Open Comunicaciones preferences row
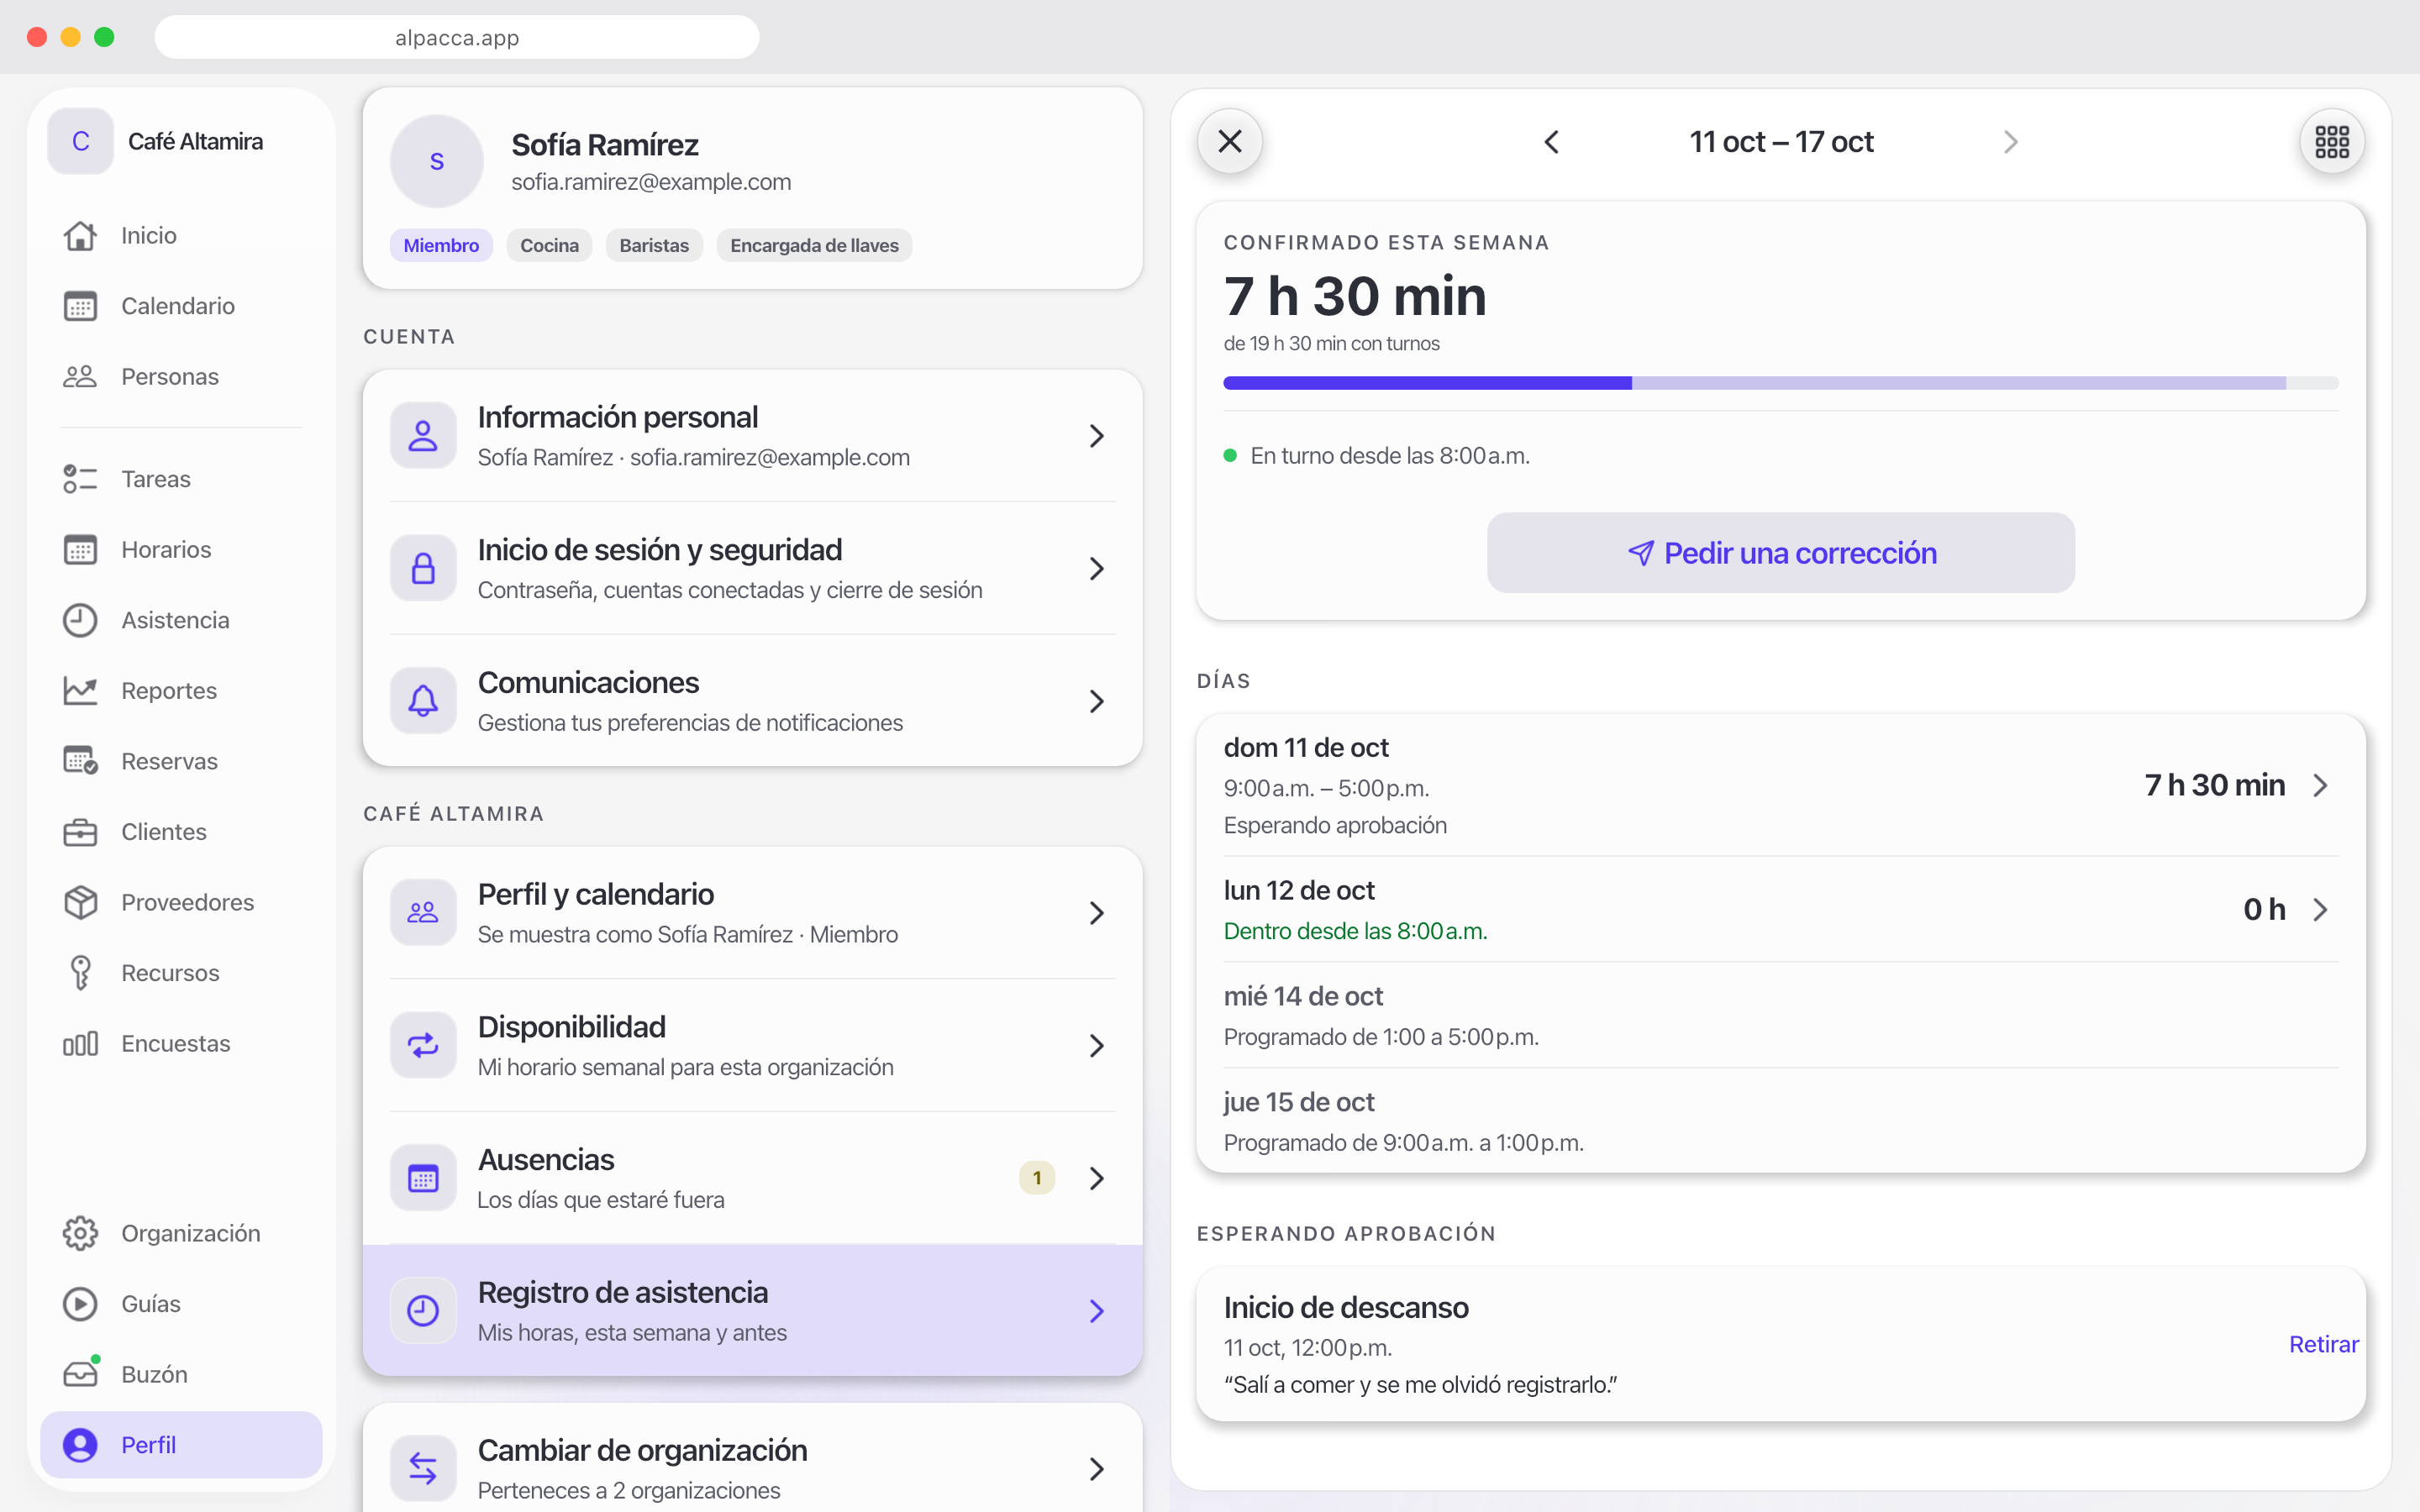Viewport: 2420px width, 1512px height. coord(752,701)
